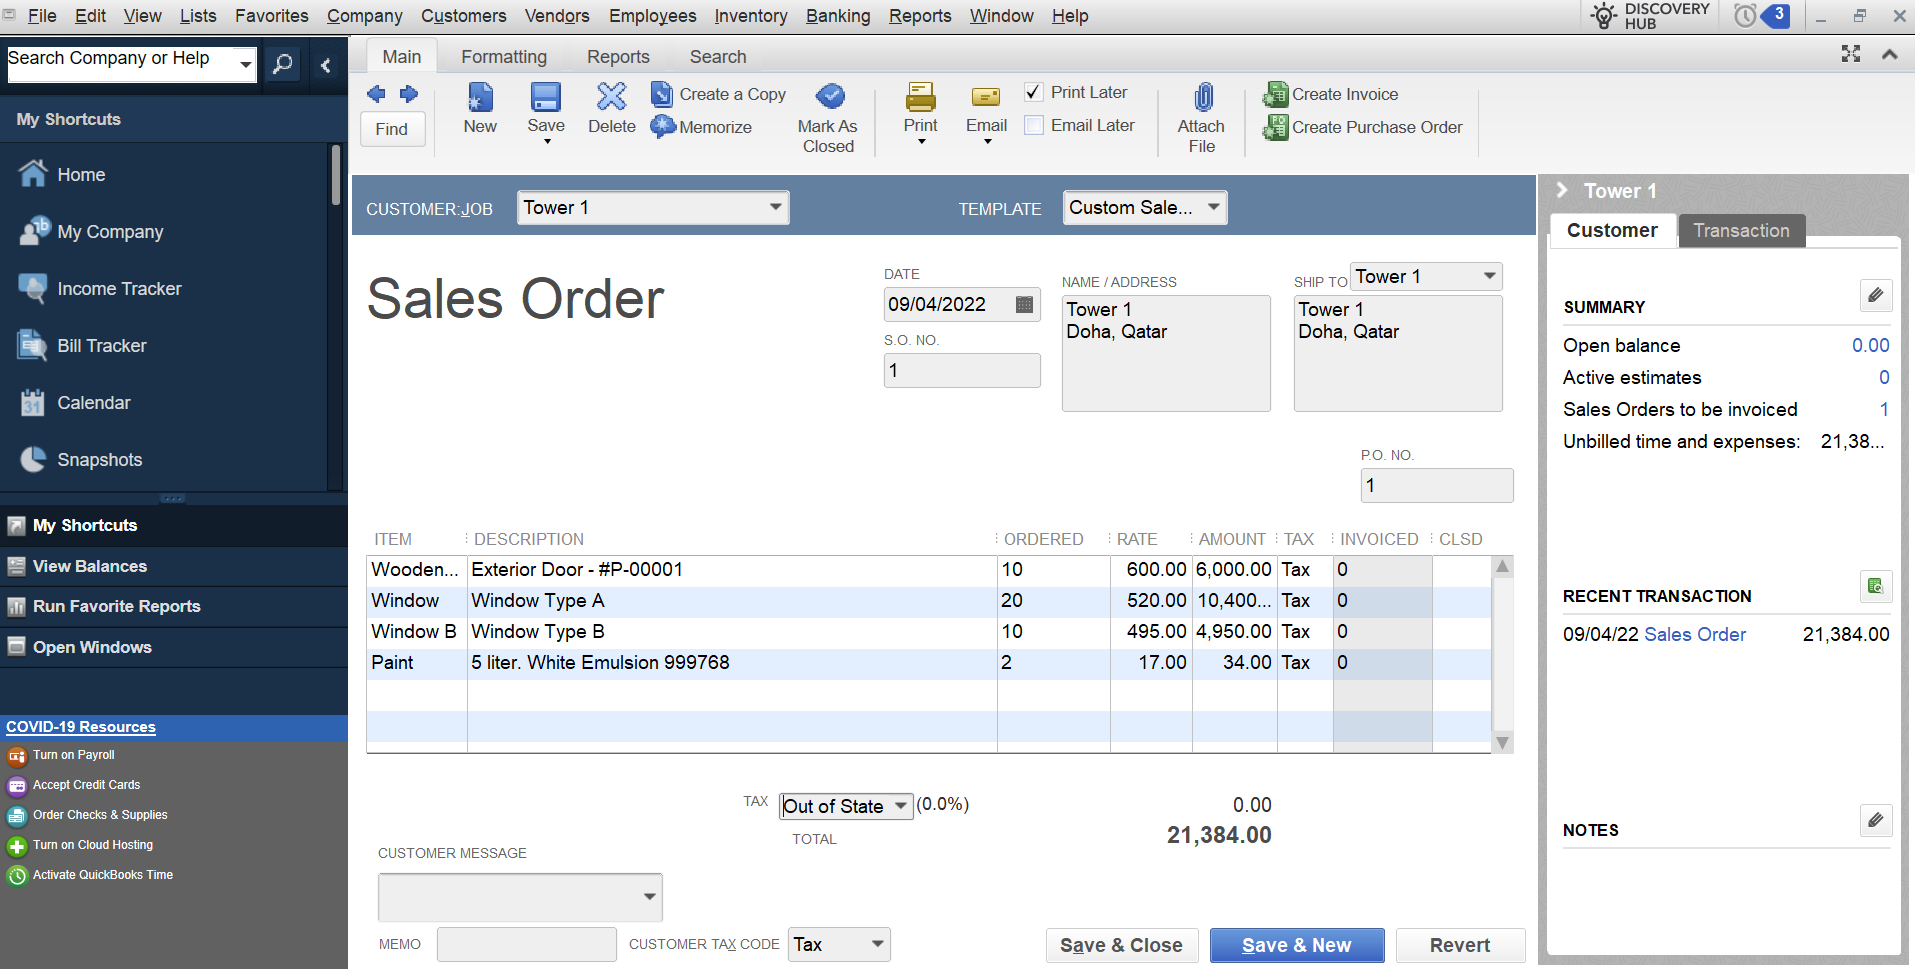Delete the current sales order

click(x=612, y=108)
